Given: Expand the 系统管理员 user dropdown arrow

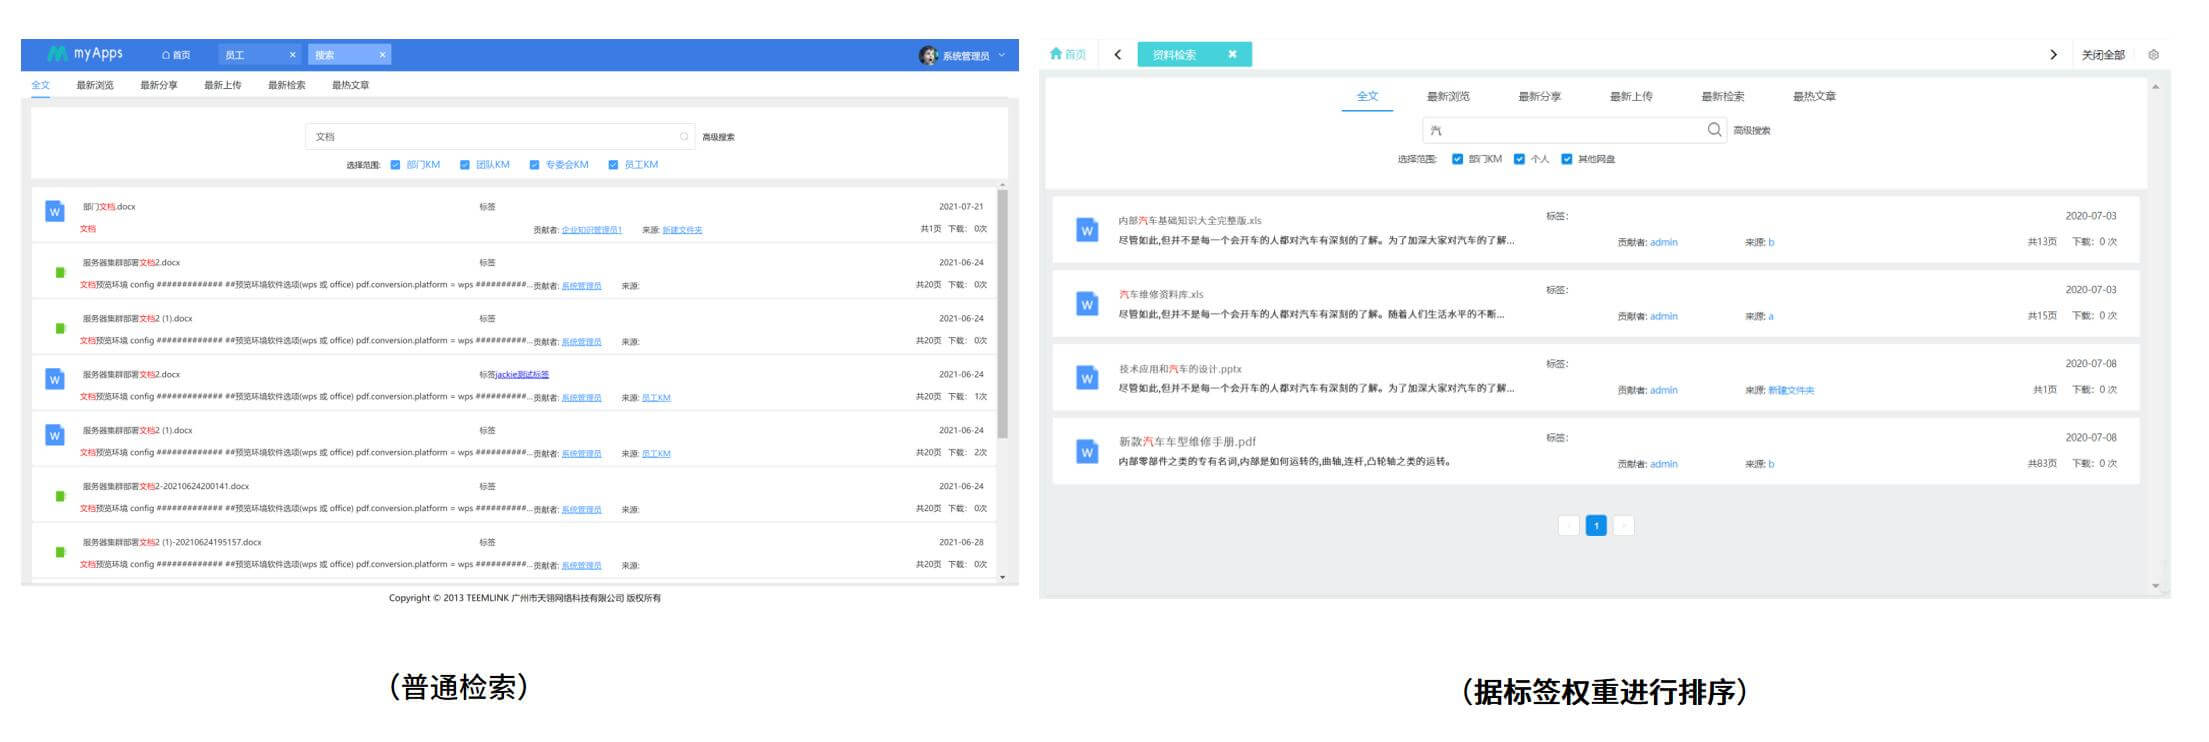Looking at the screenshot, I should pyautogui.click(x=1002, y=56).
